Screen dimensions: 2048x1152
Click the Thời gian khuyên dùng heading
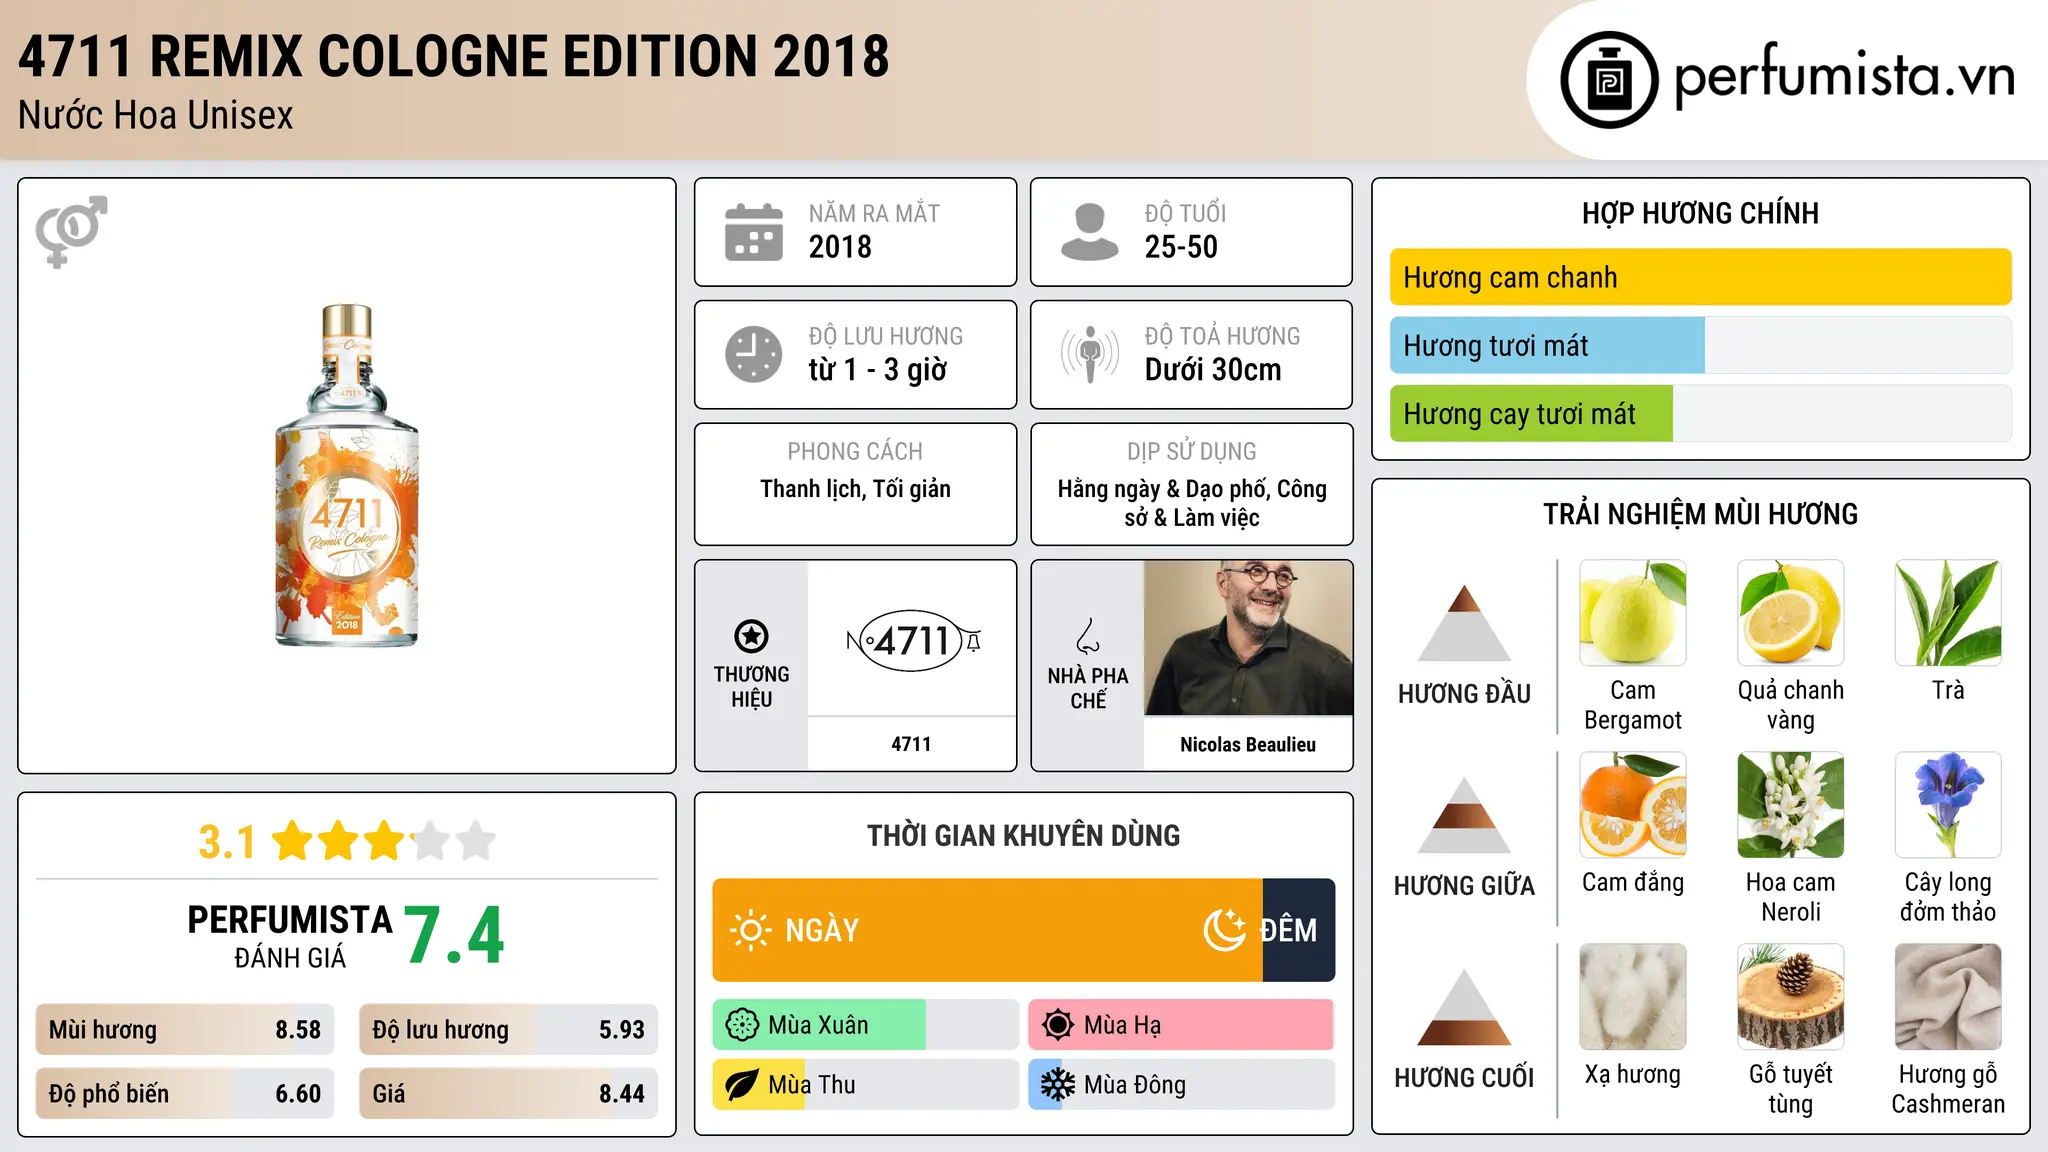1024,835
